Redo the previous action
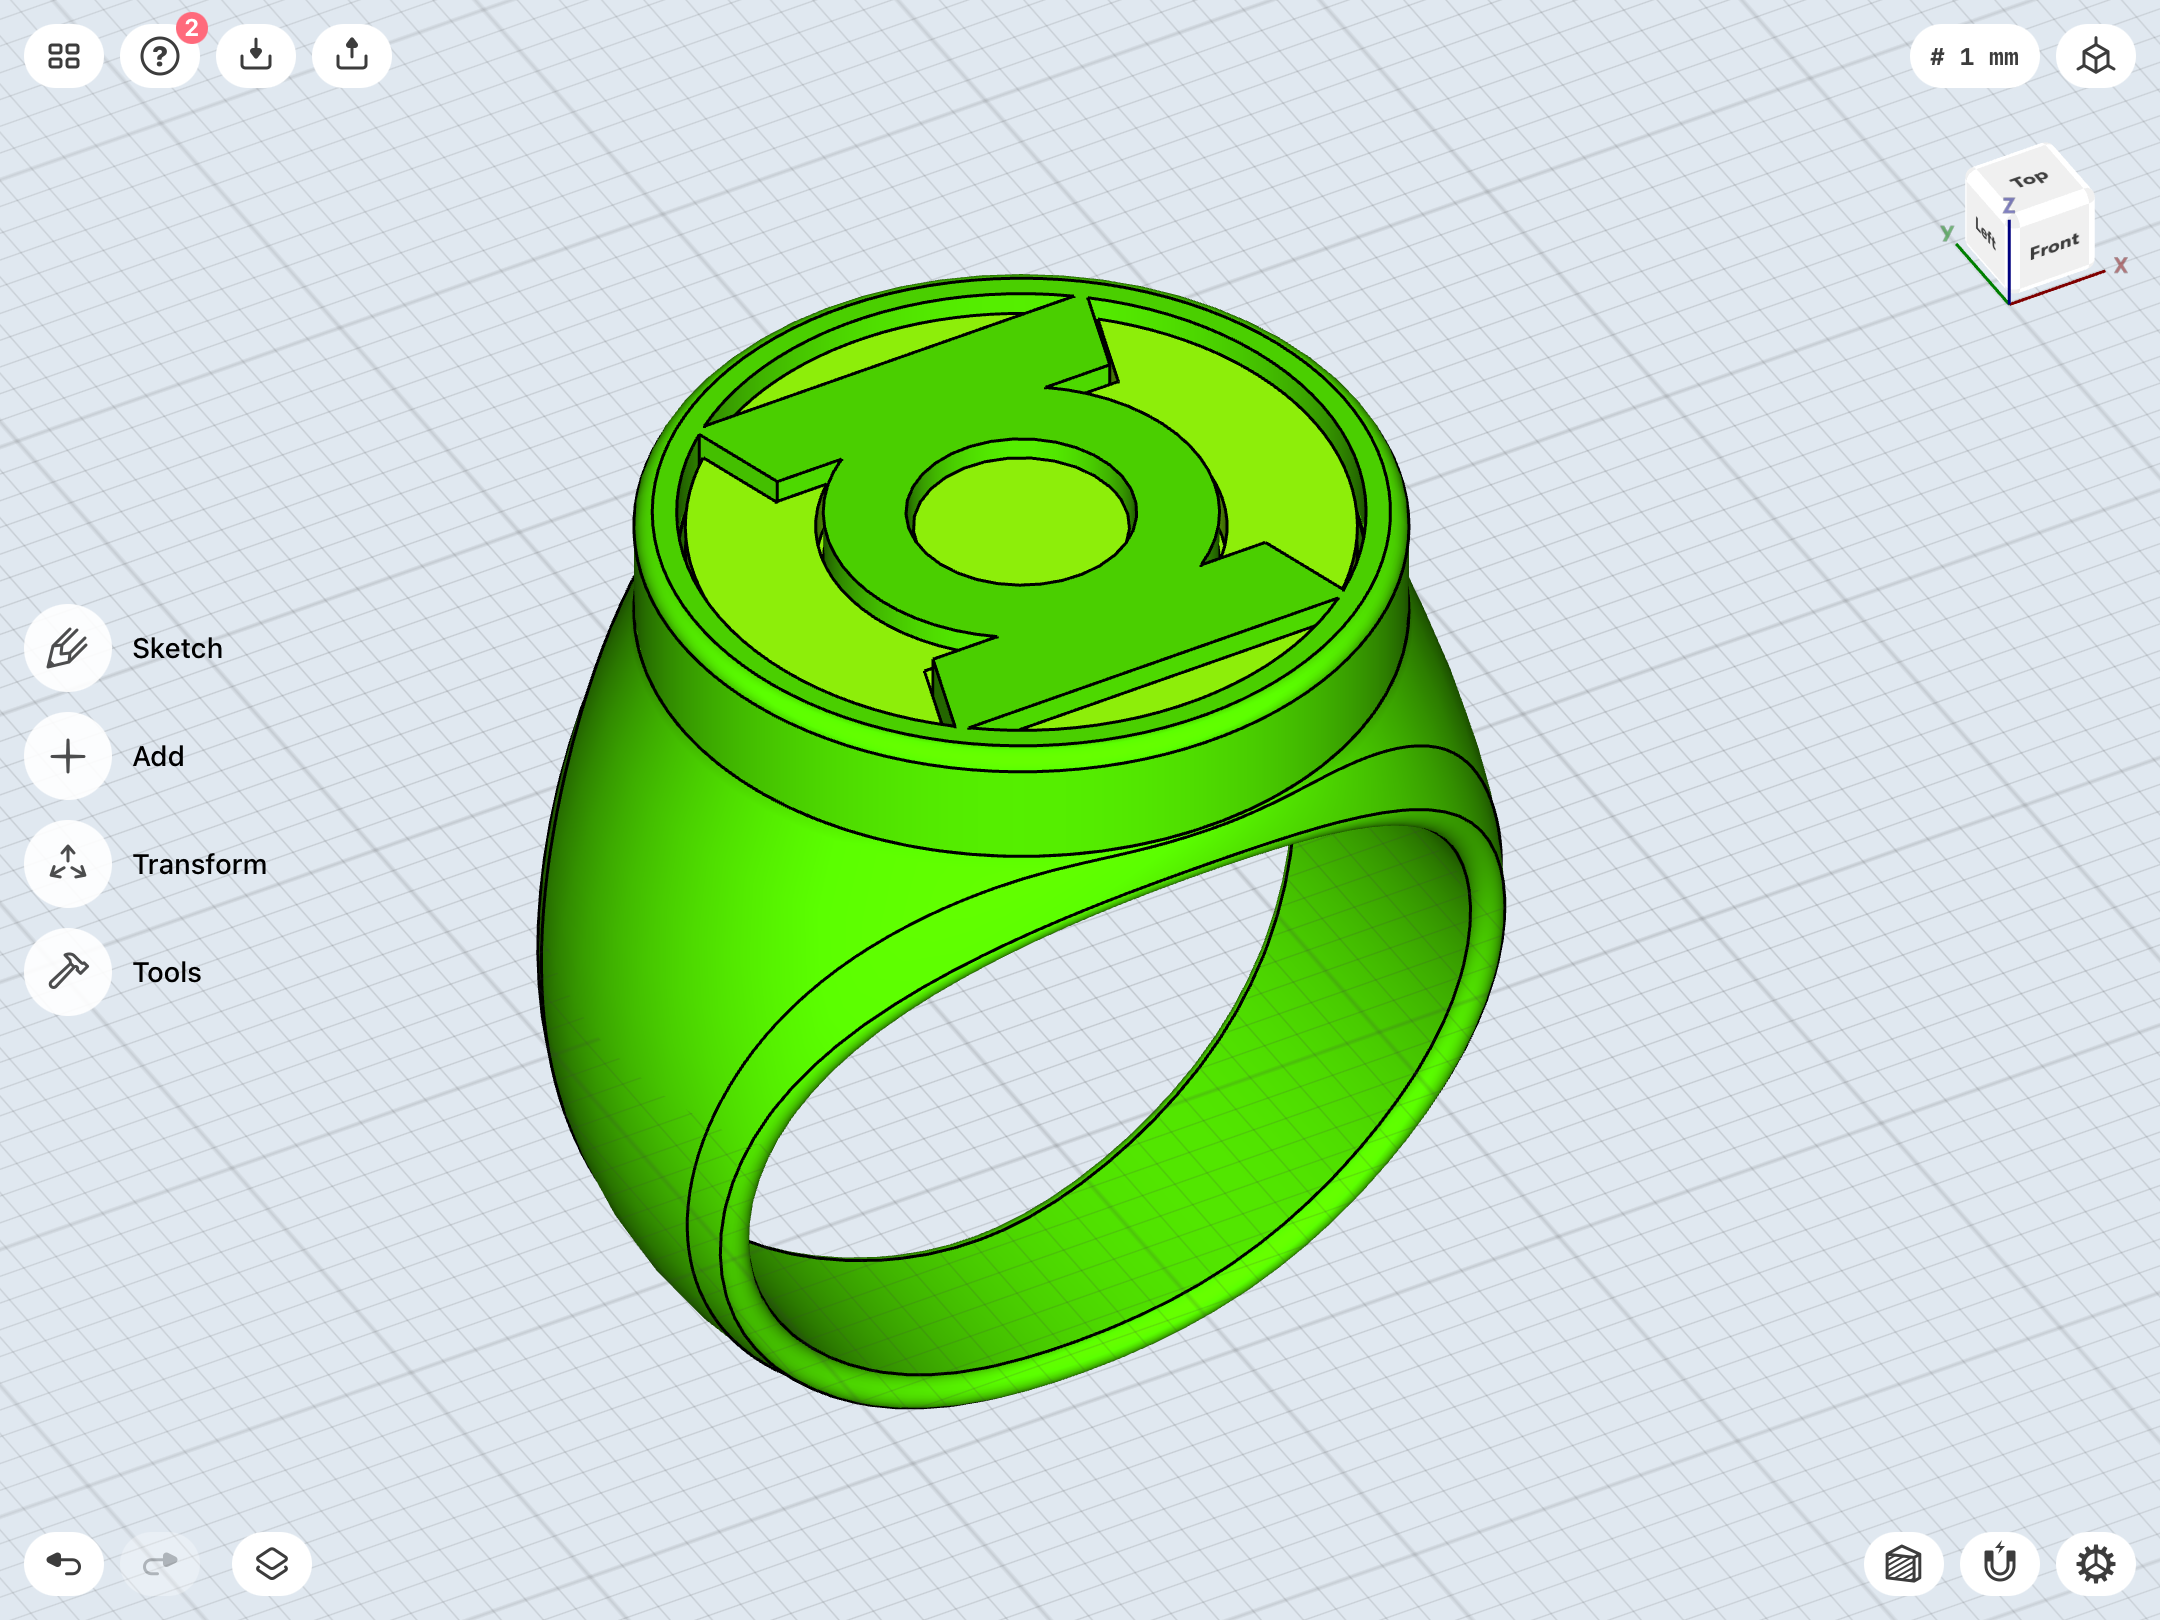2160x1620 pixels. [x=160, y=1564]
